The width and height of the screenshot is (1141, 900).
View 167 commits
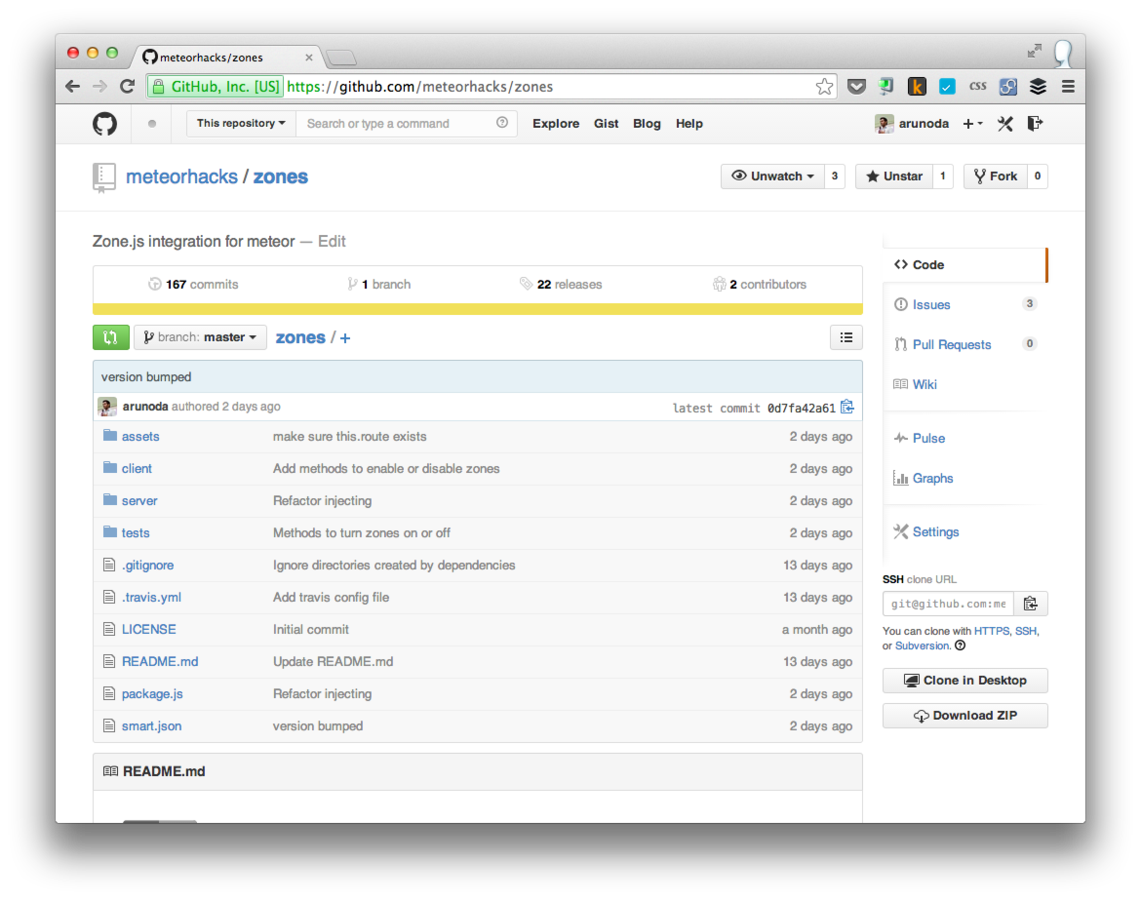194,284
